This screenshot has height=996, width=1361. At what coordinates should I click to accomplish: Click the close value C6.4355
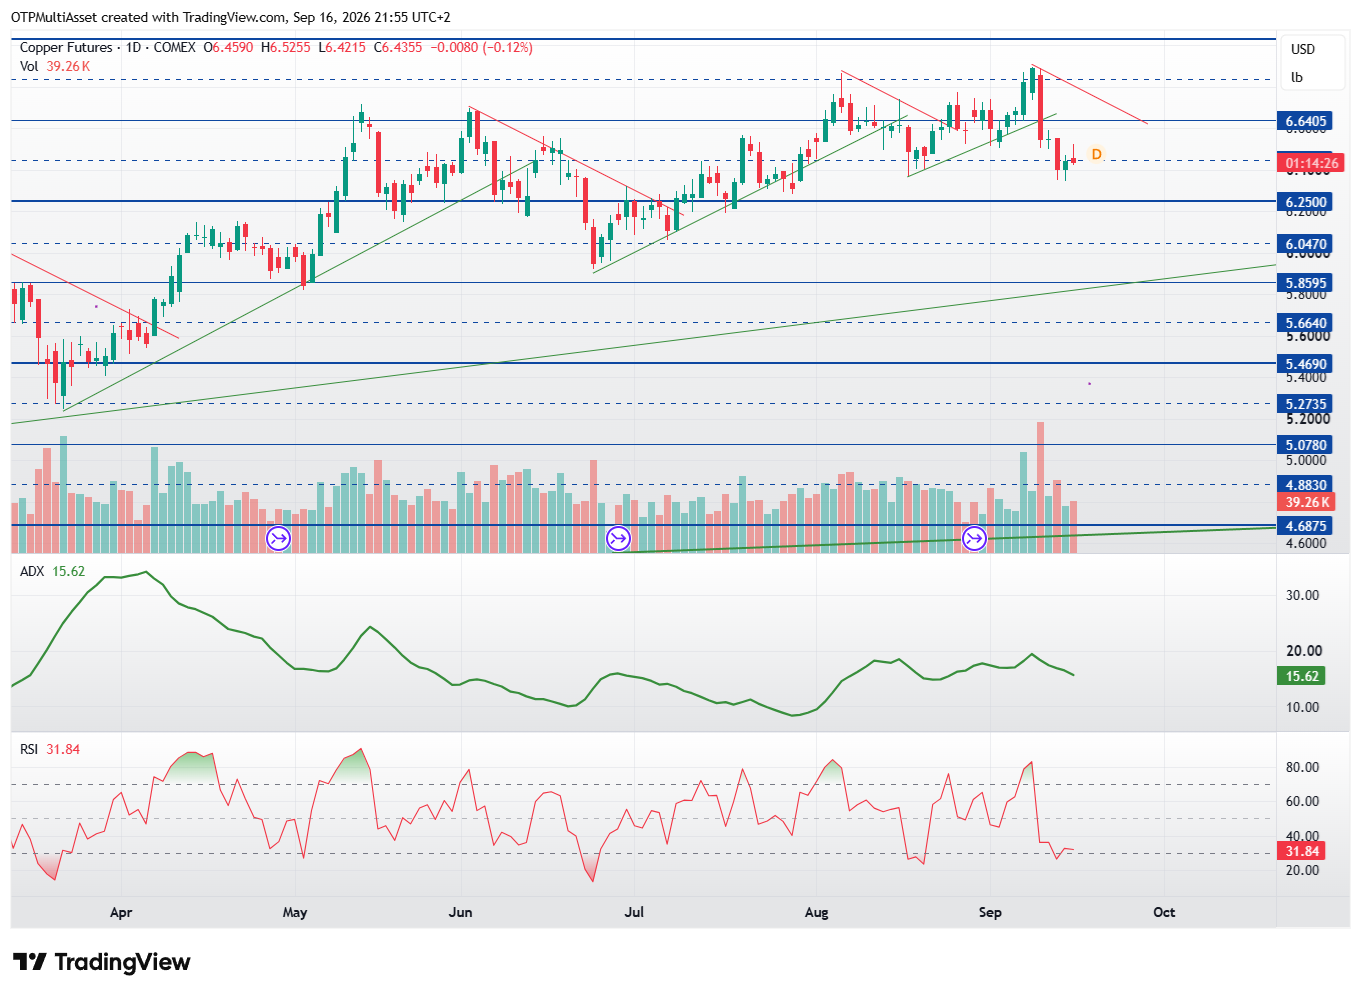coord(398,47)
